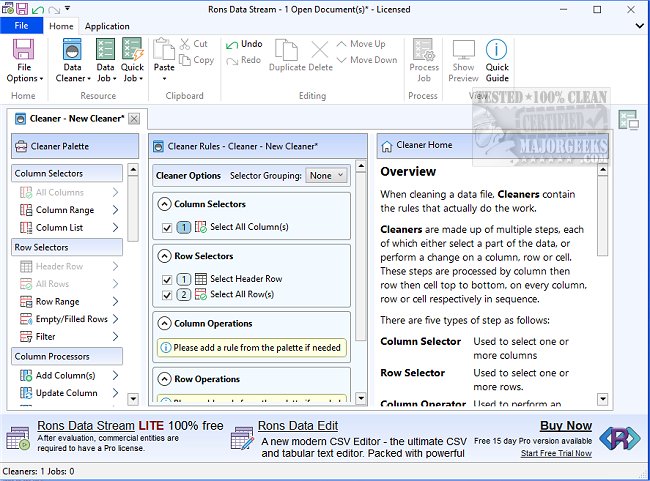650x481 pixels.
Task: Click the Process Job icon
Action: point(424,49)
